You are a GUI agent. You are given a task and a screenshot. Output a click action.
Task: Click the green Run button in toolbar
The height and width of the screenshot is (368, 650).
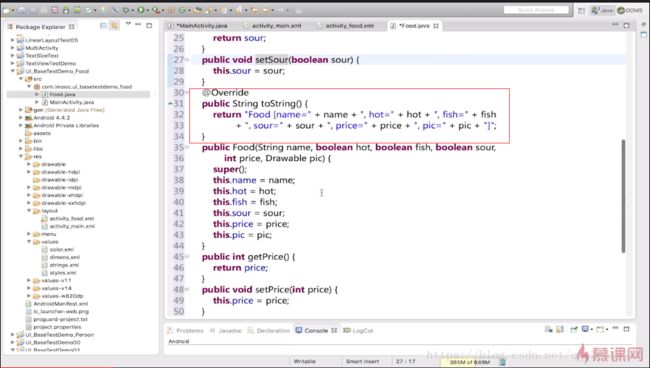click(x=141, y=10)
